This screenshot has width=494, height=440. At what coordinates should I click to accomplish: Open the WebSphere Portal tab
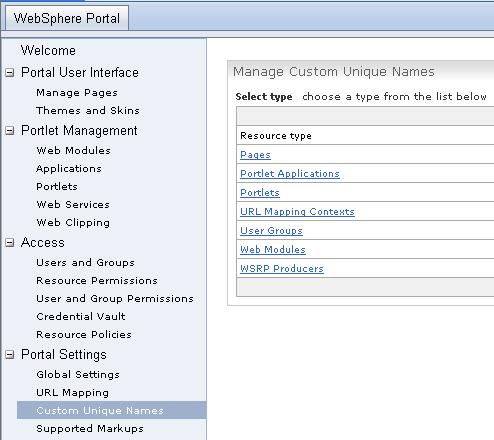pyautogui.click(x=67, y=18)
